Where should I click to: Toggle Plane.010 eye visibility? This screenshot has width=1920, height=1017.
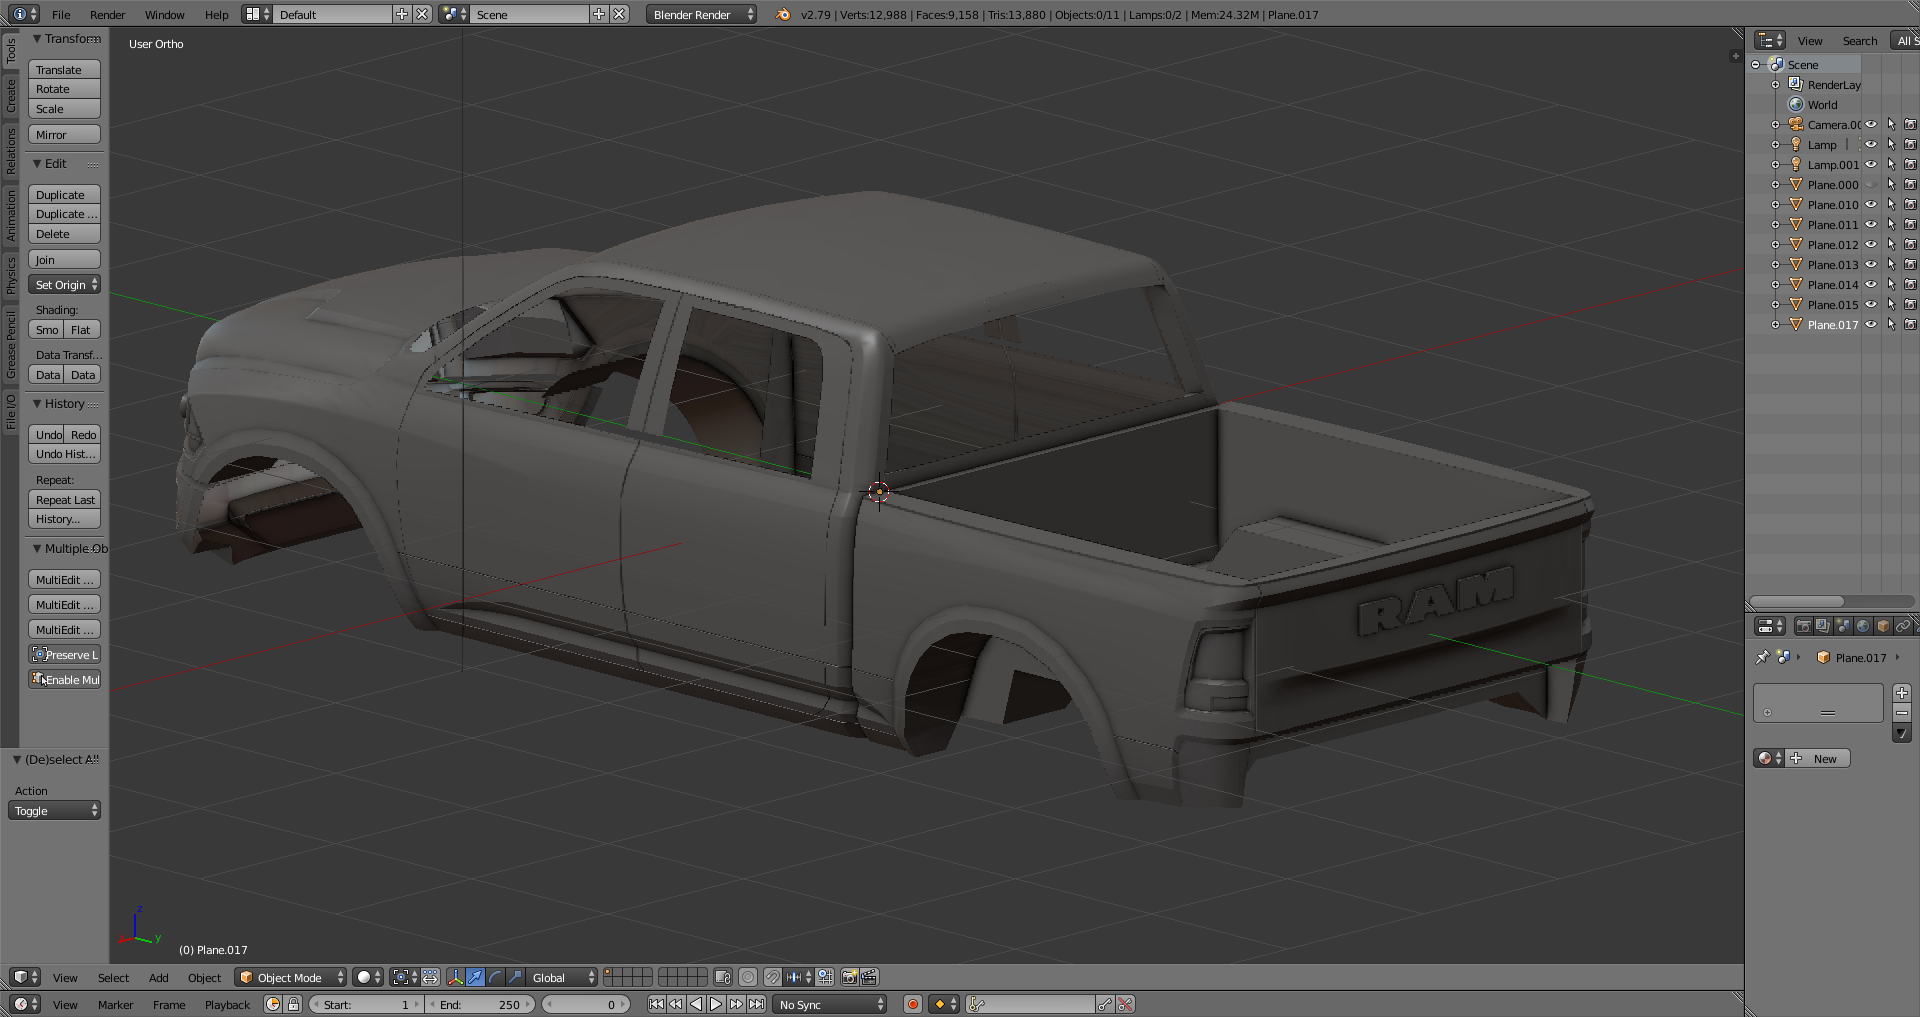coord(1871,204)
